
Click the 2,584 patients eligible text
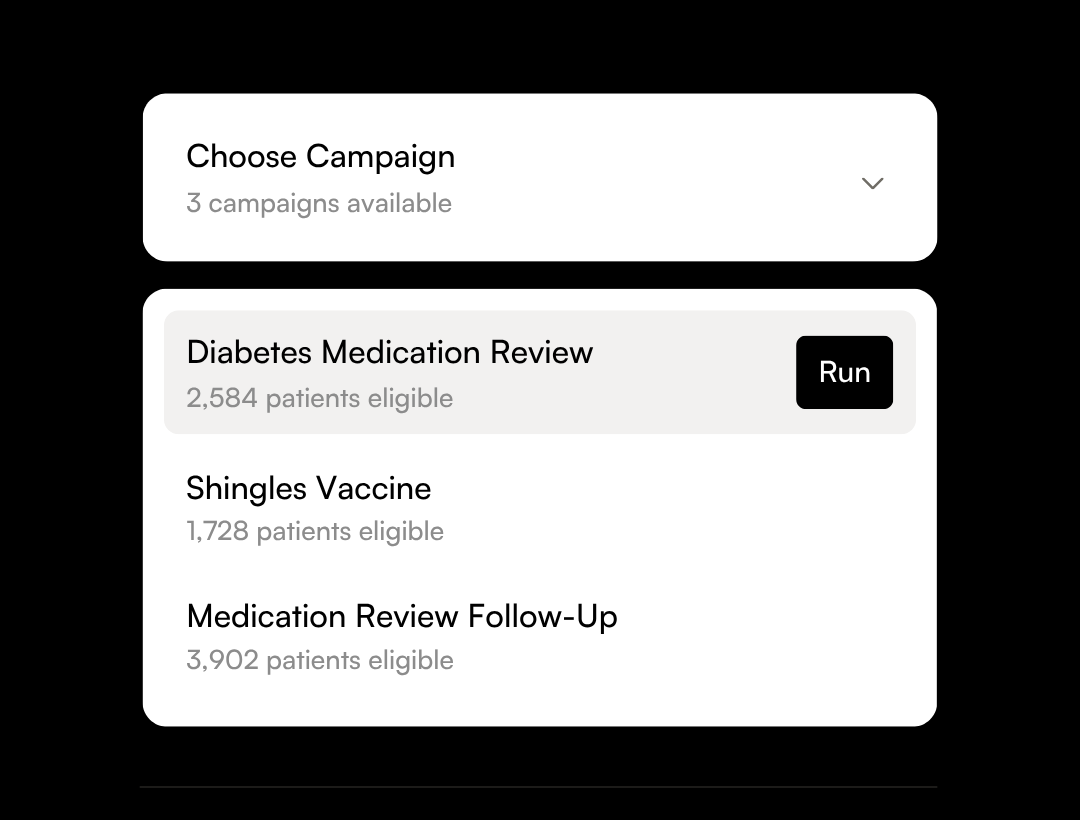[x=319, y=398]
